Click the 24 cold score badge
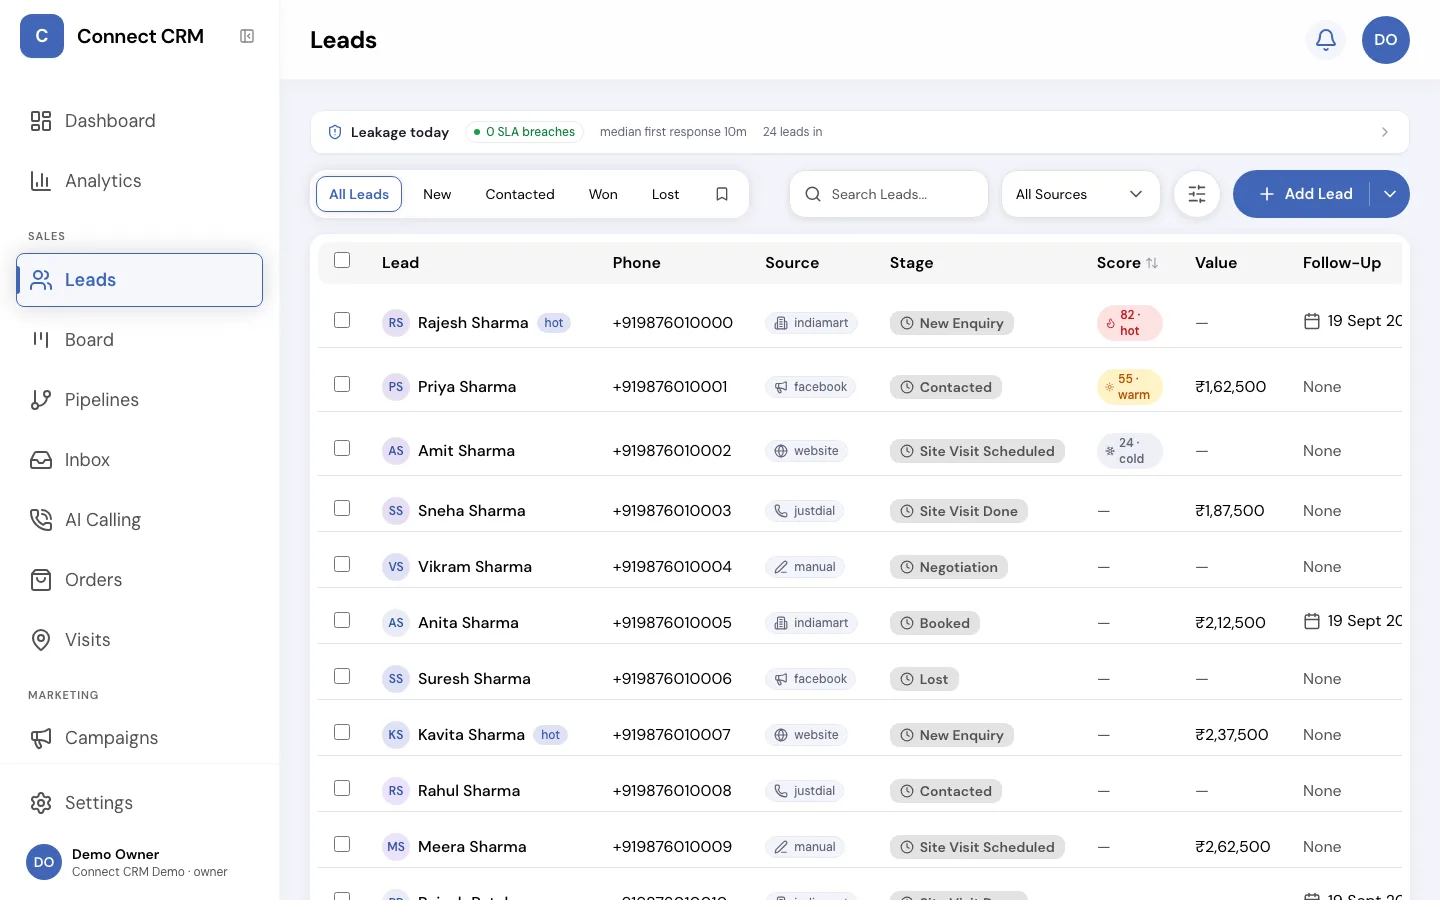This screenshot has height=900, width=1440. click(x=1130, y=451)
